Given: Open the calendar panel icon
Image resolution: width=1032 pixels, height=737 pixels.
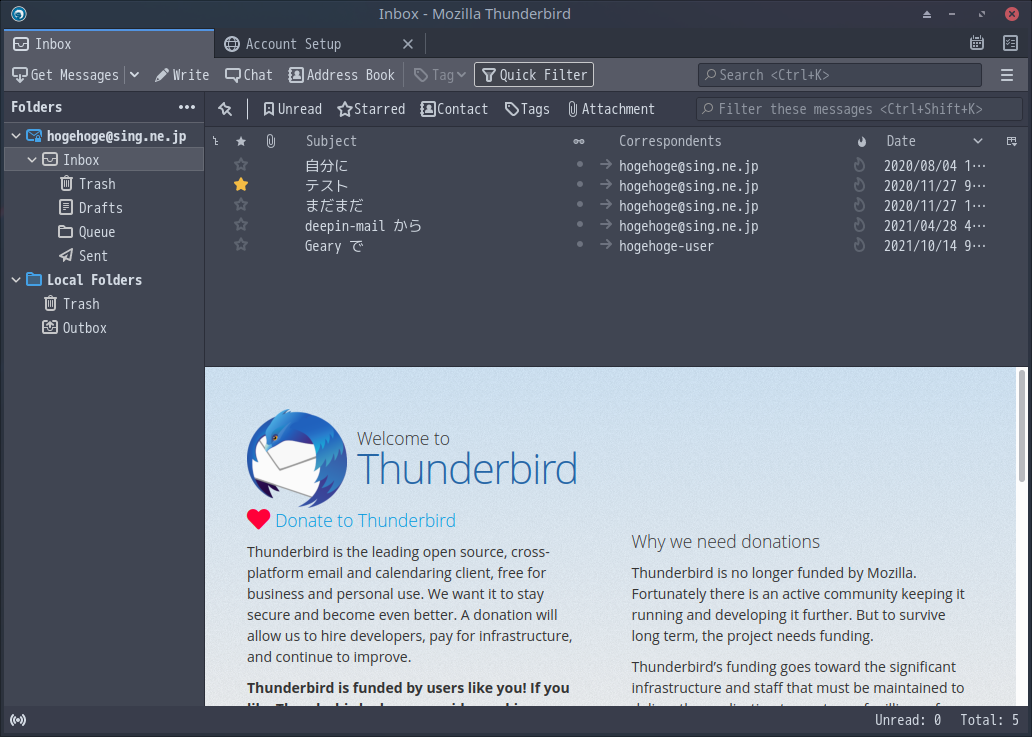Looking at the screenshot, I should [x=978, y=43].
